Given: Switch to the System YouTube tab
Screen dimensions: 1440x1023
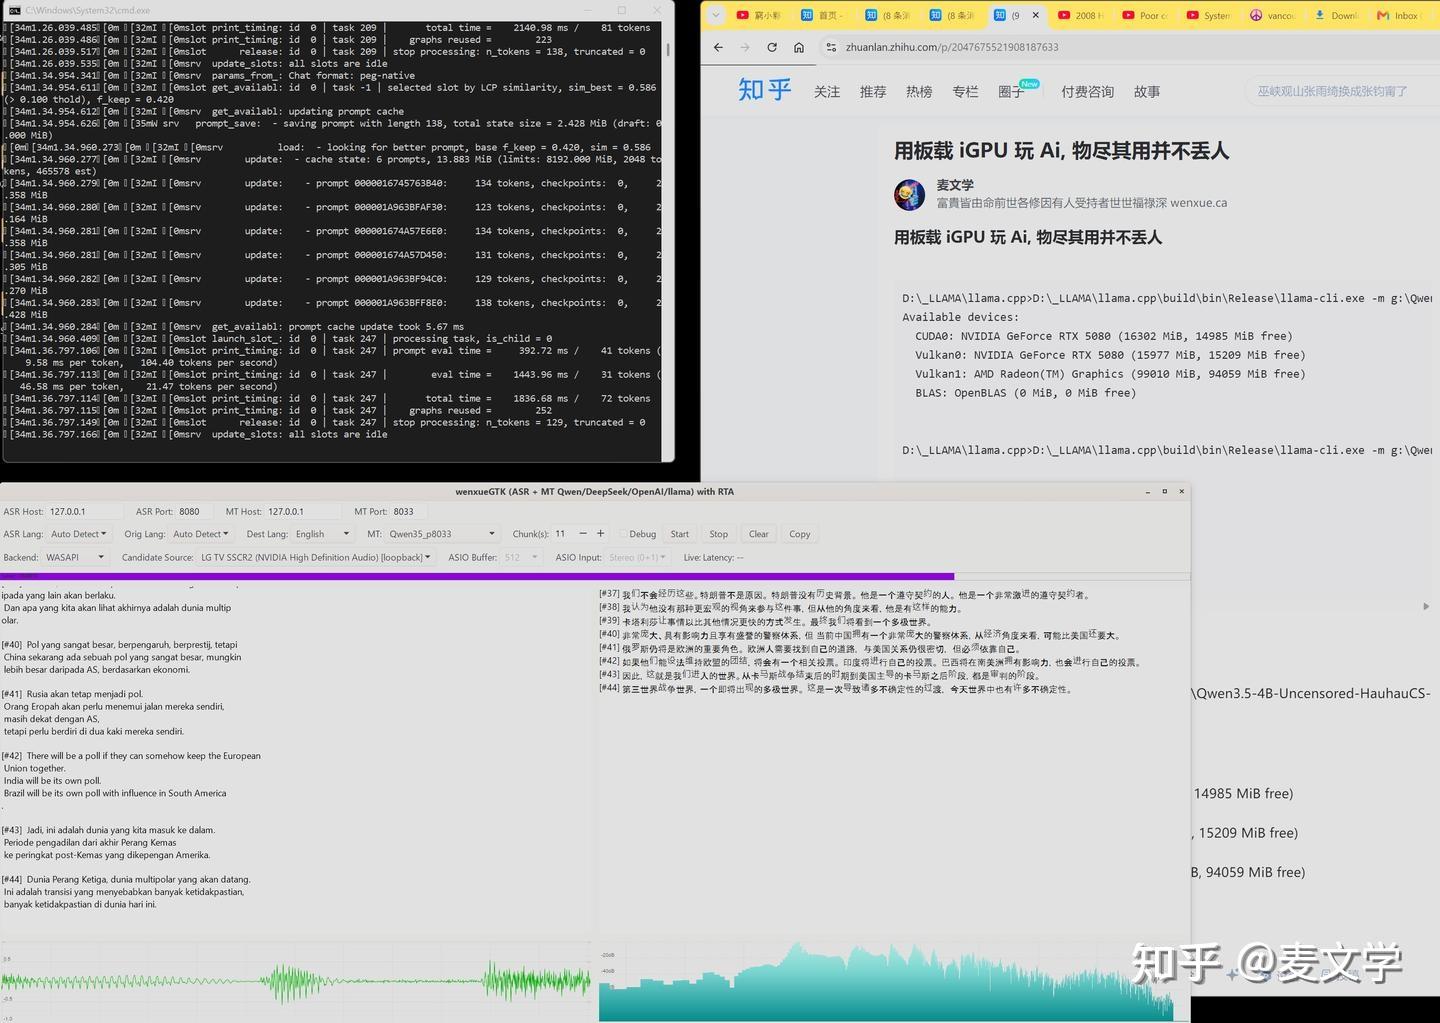Looking at the screenshot, I should click(1208, 15).
